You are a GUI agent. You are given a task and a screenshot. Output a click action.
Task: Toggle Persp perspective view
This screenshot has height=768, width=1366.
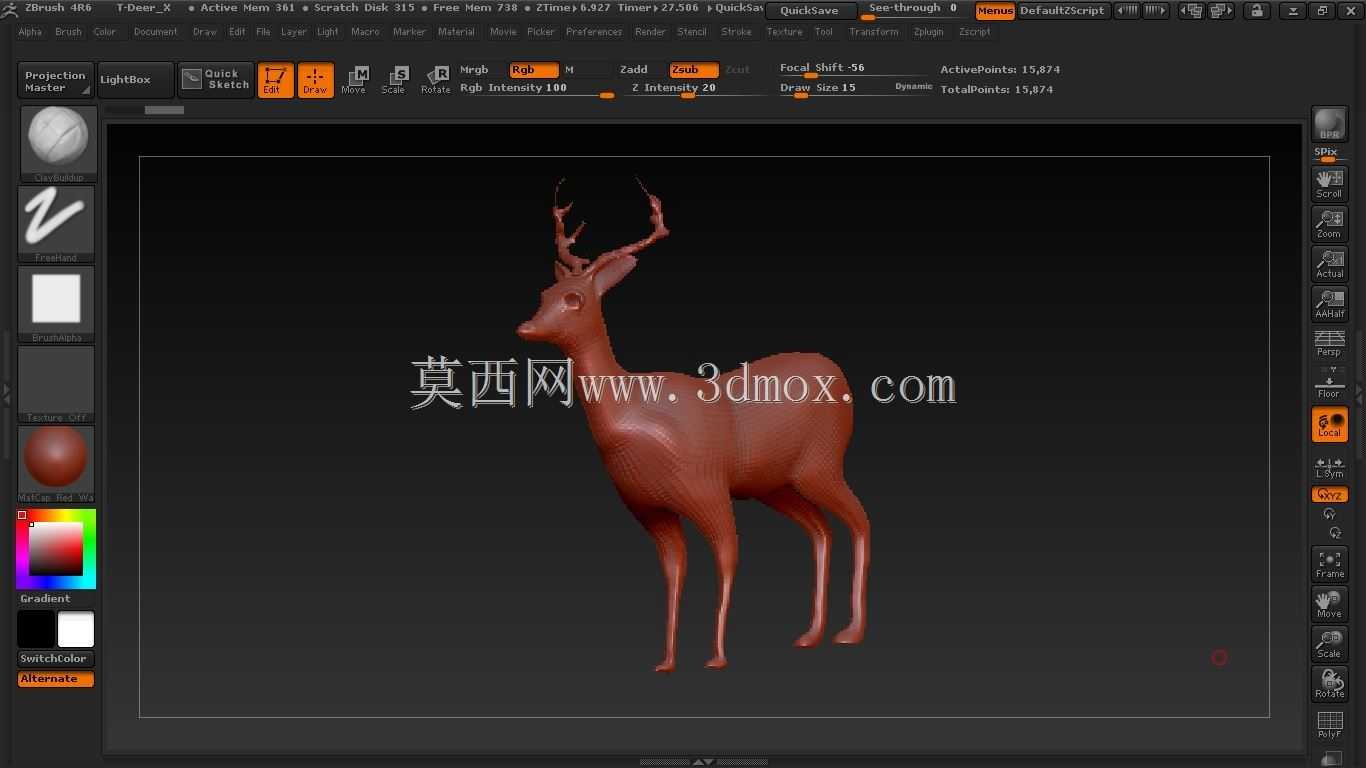tap(1329, 343)
